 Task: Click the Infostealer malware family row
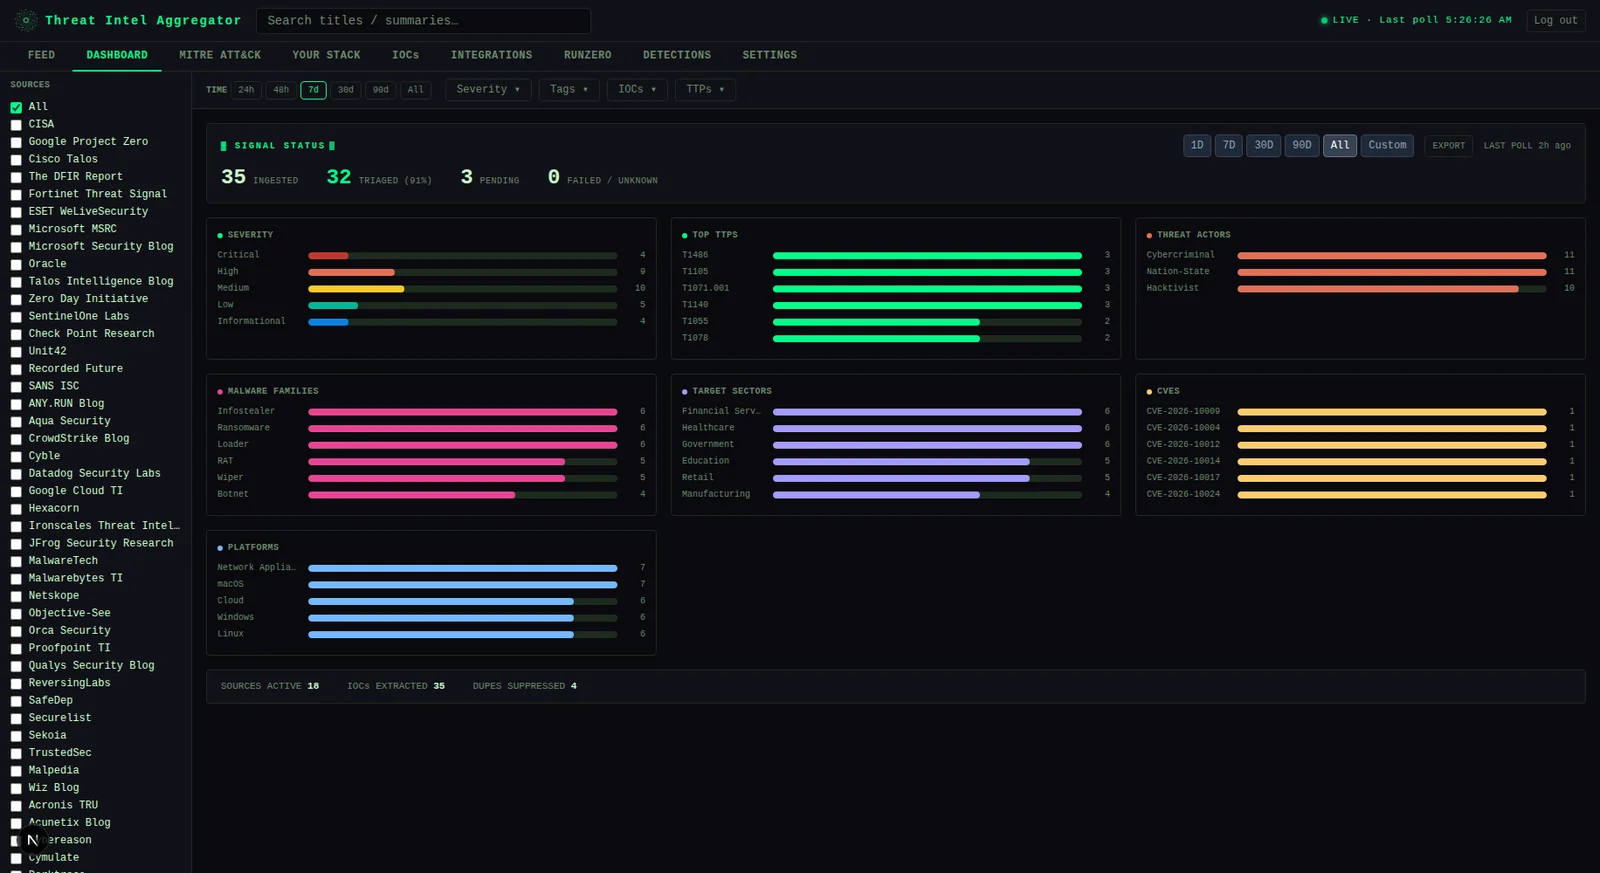click(x=431, y=412)
